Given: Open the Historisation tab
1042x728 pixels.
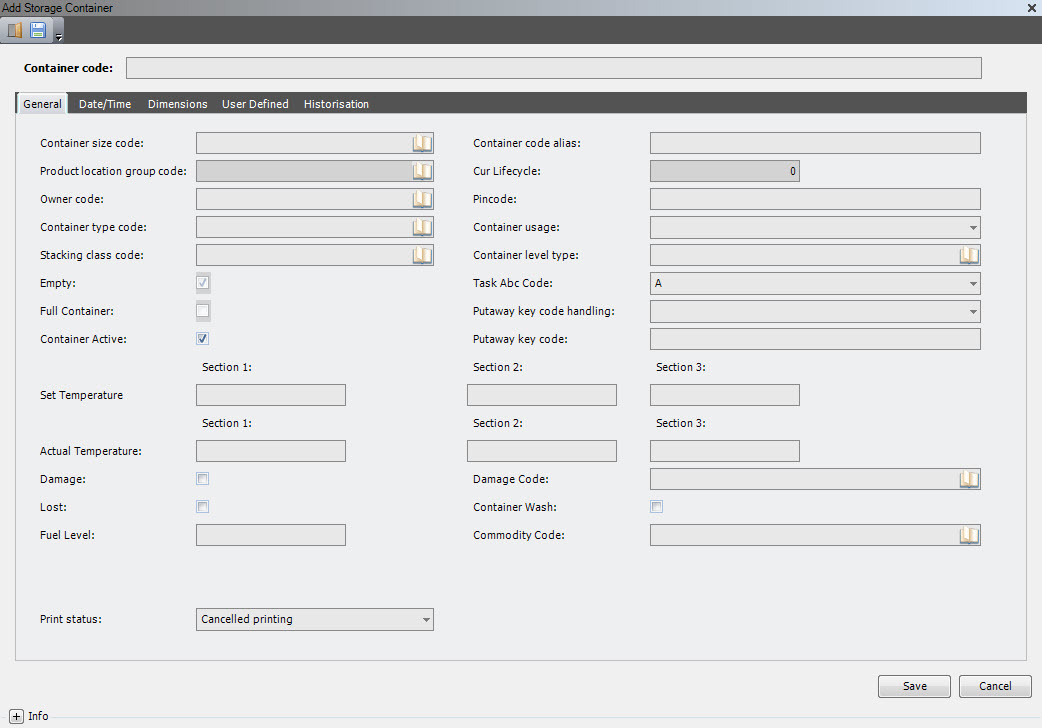Looking at the screenshot, I should (x=336, y=104).
